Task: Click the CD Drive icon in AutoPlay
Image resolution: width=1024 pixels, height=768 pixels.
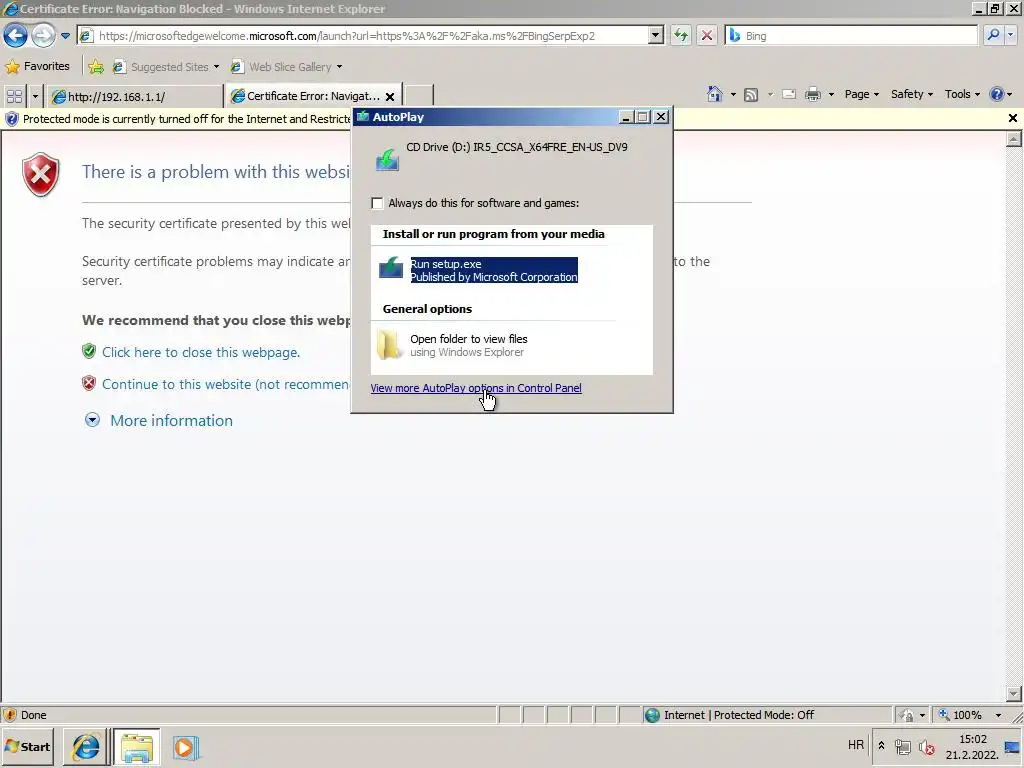Action: (387, 159)
